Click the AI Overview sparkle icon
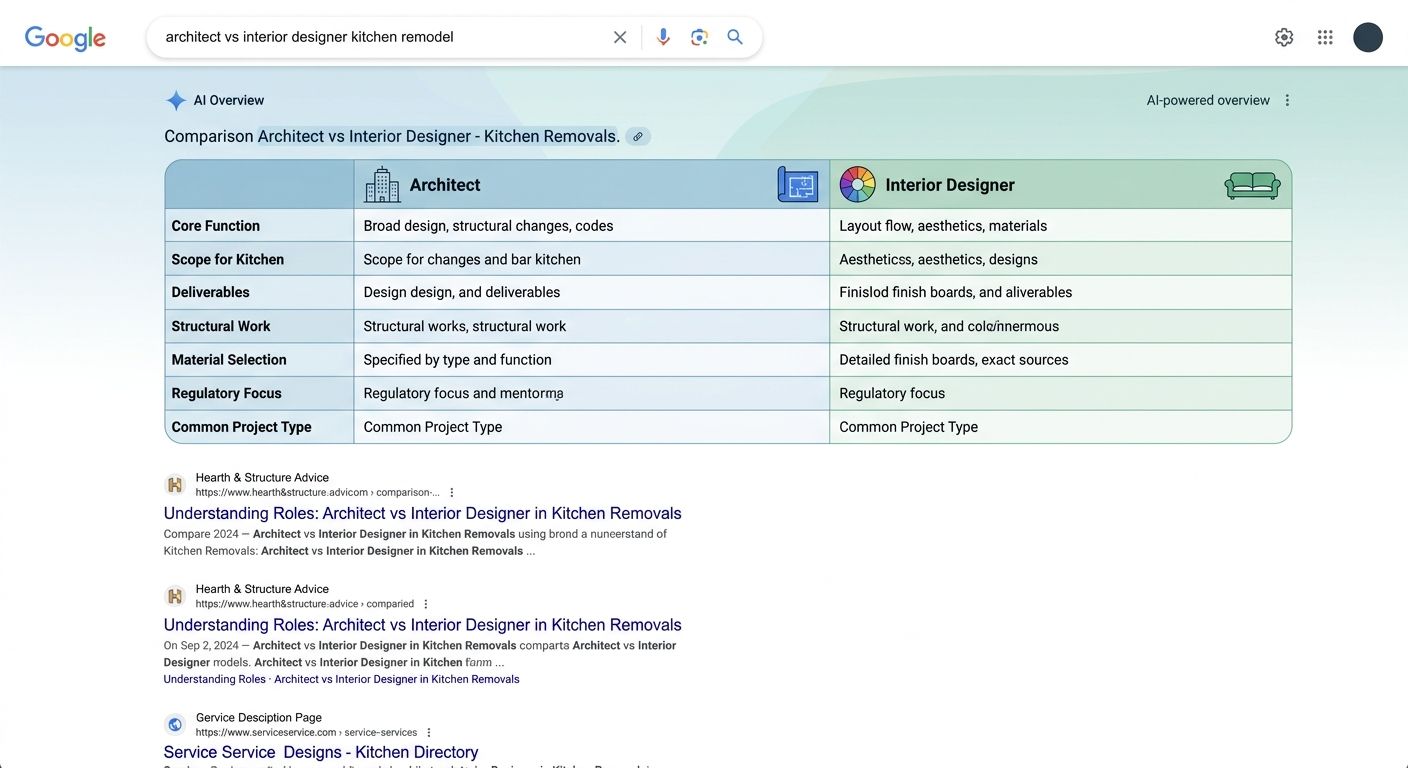 [176, 100]
